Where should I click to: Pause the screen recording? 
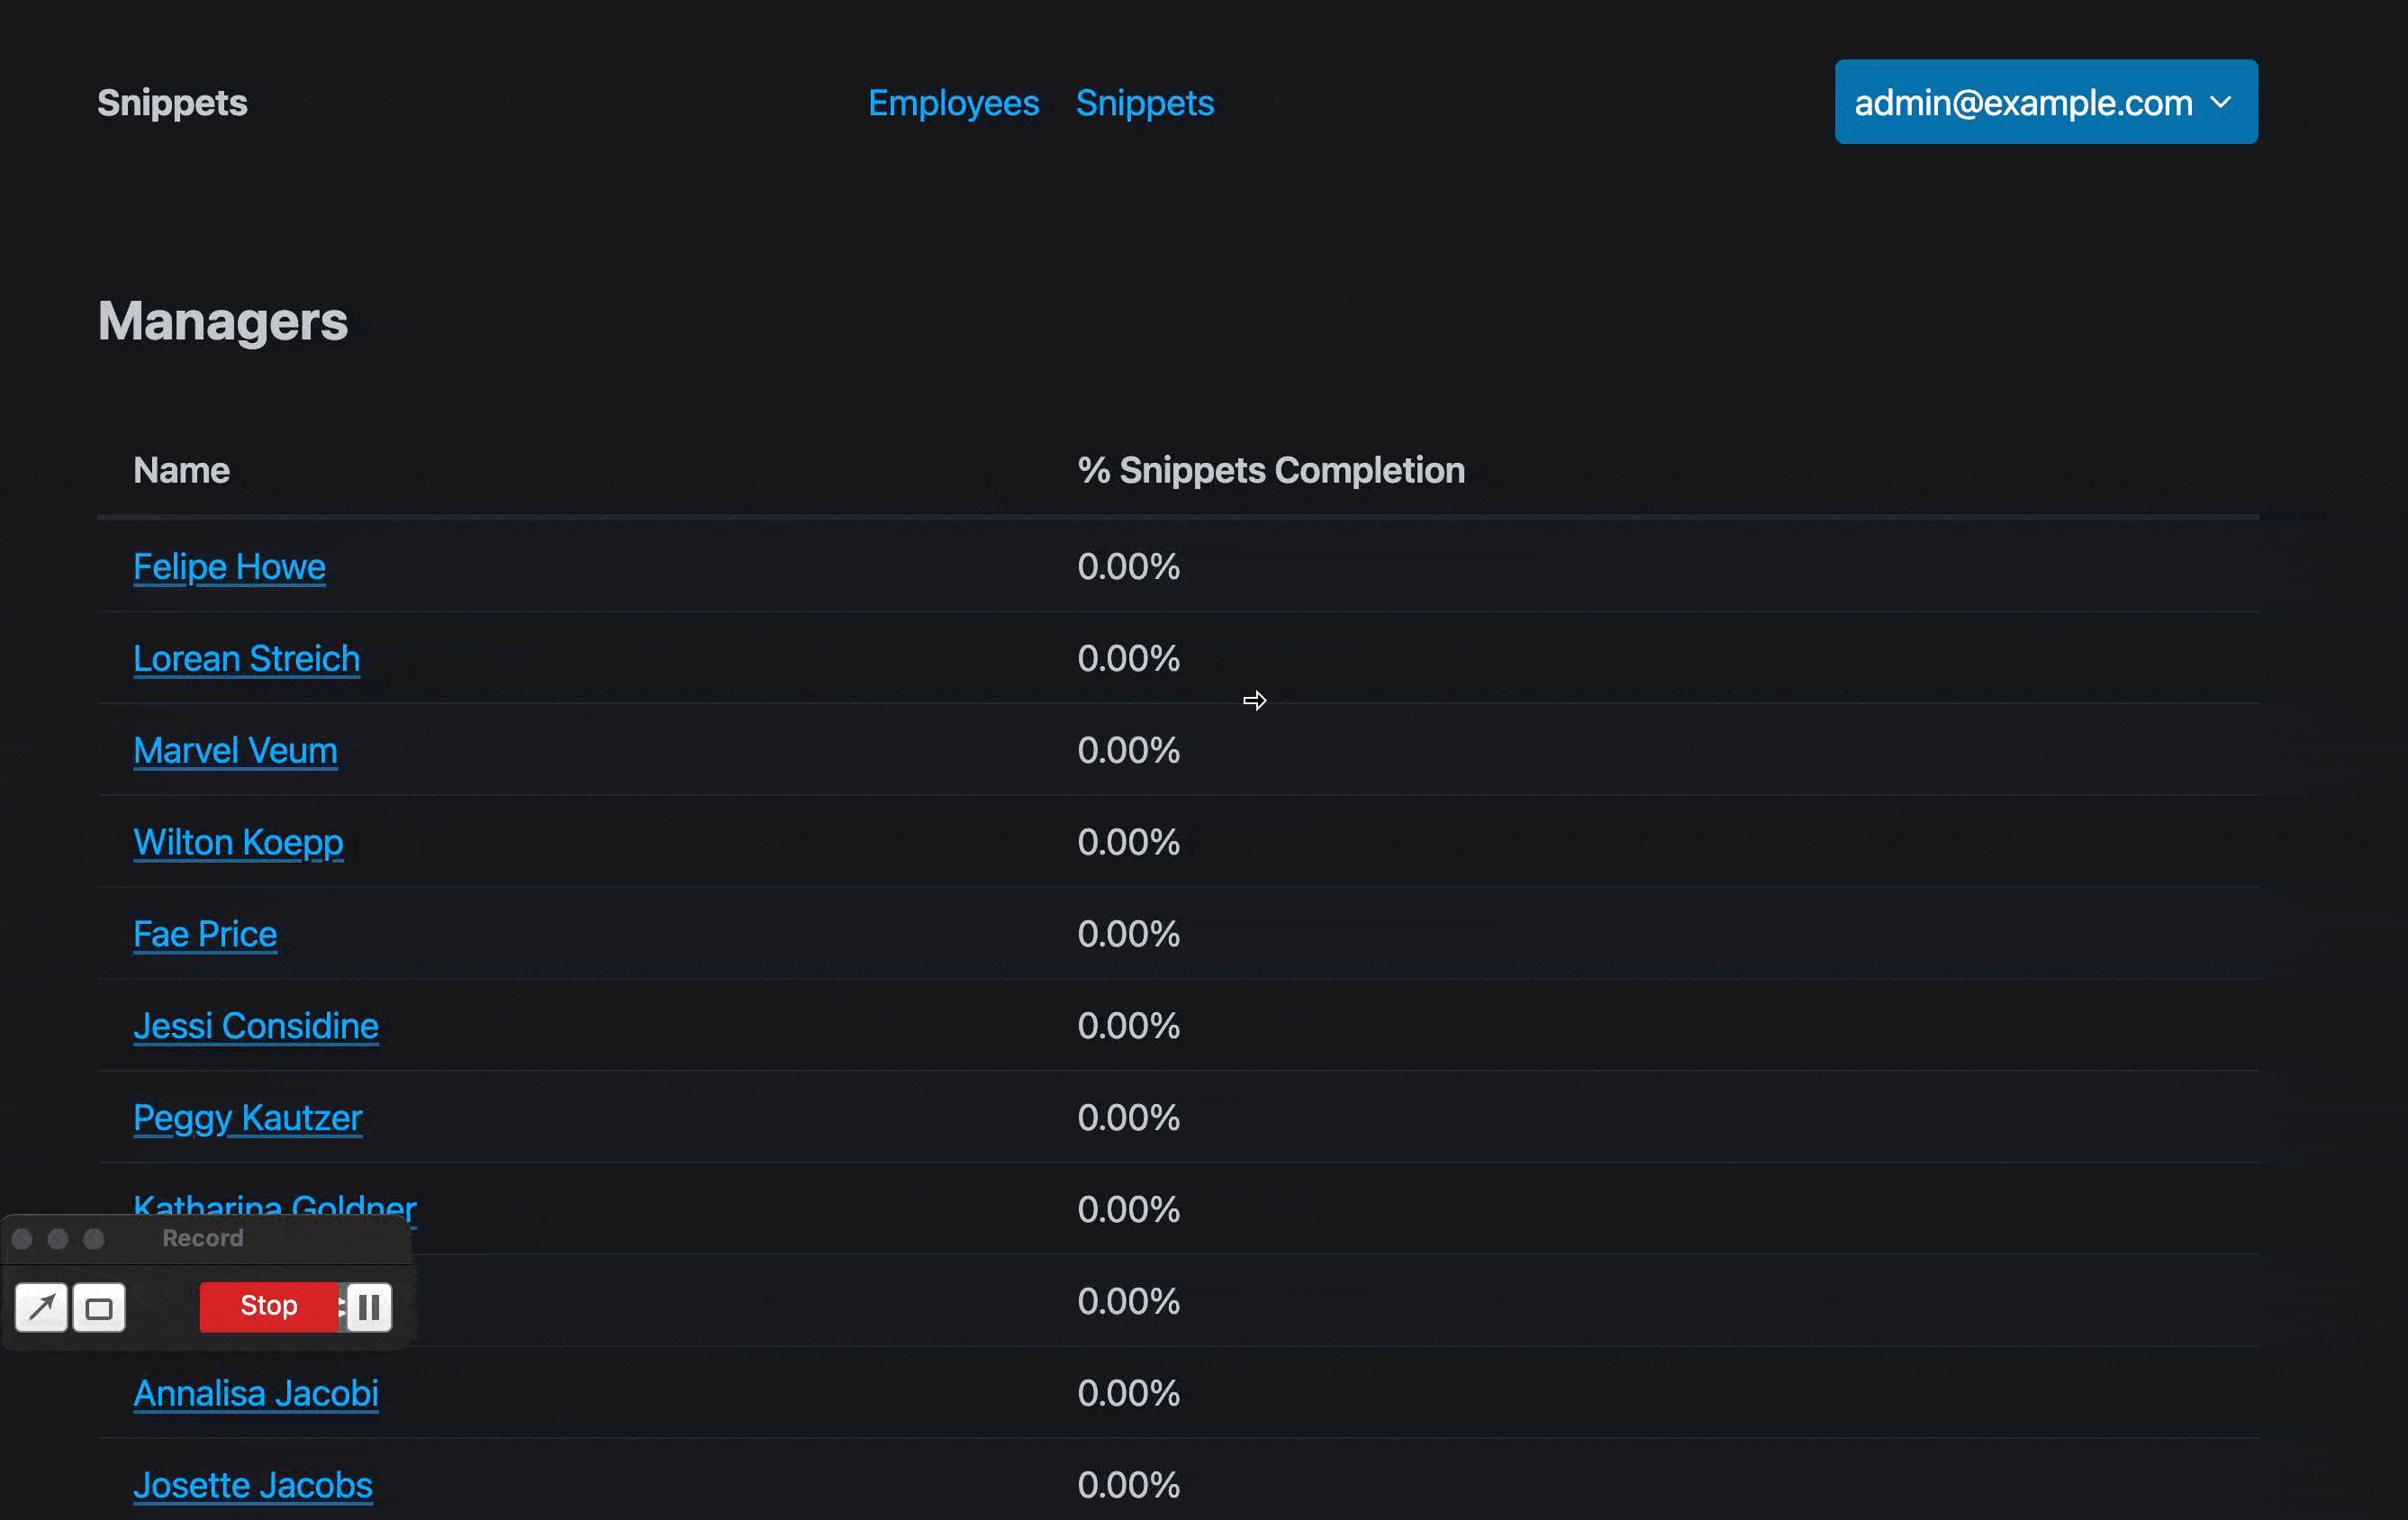(x=368, y=1307)
